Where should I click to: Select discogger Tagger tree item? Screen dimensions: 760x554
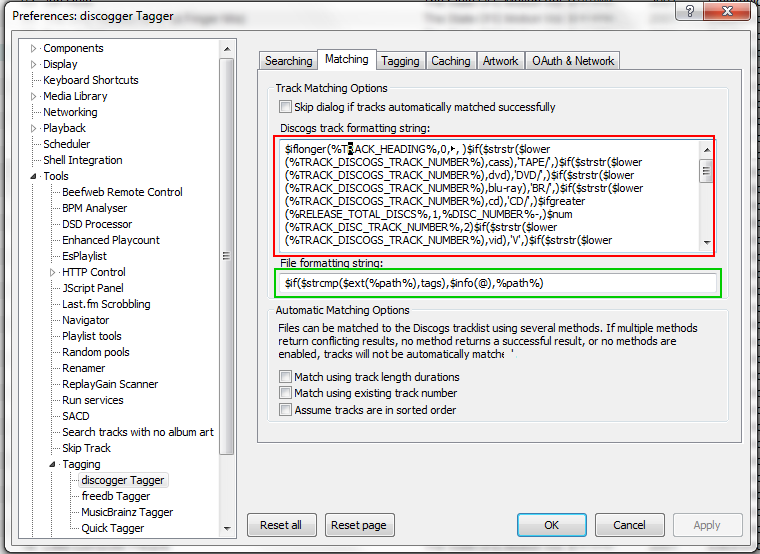tap(123, 480)
